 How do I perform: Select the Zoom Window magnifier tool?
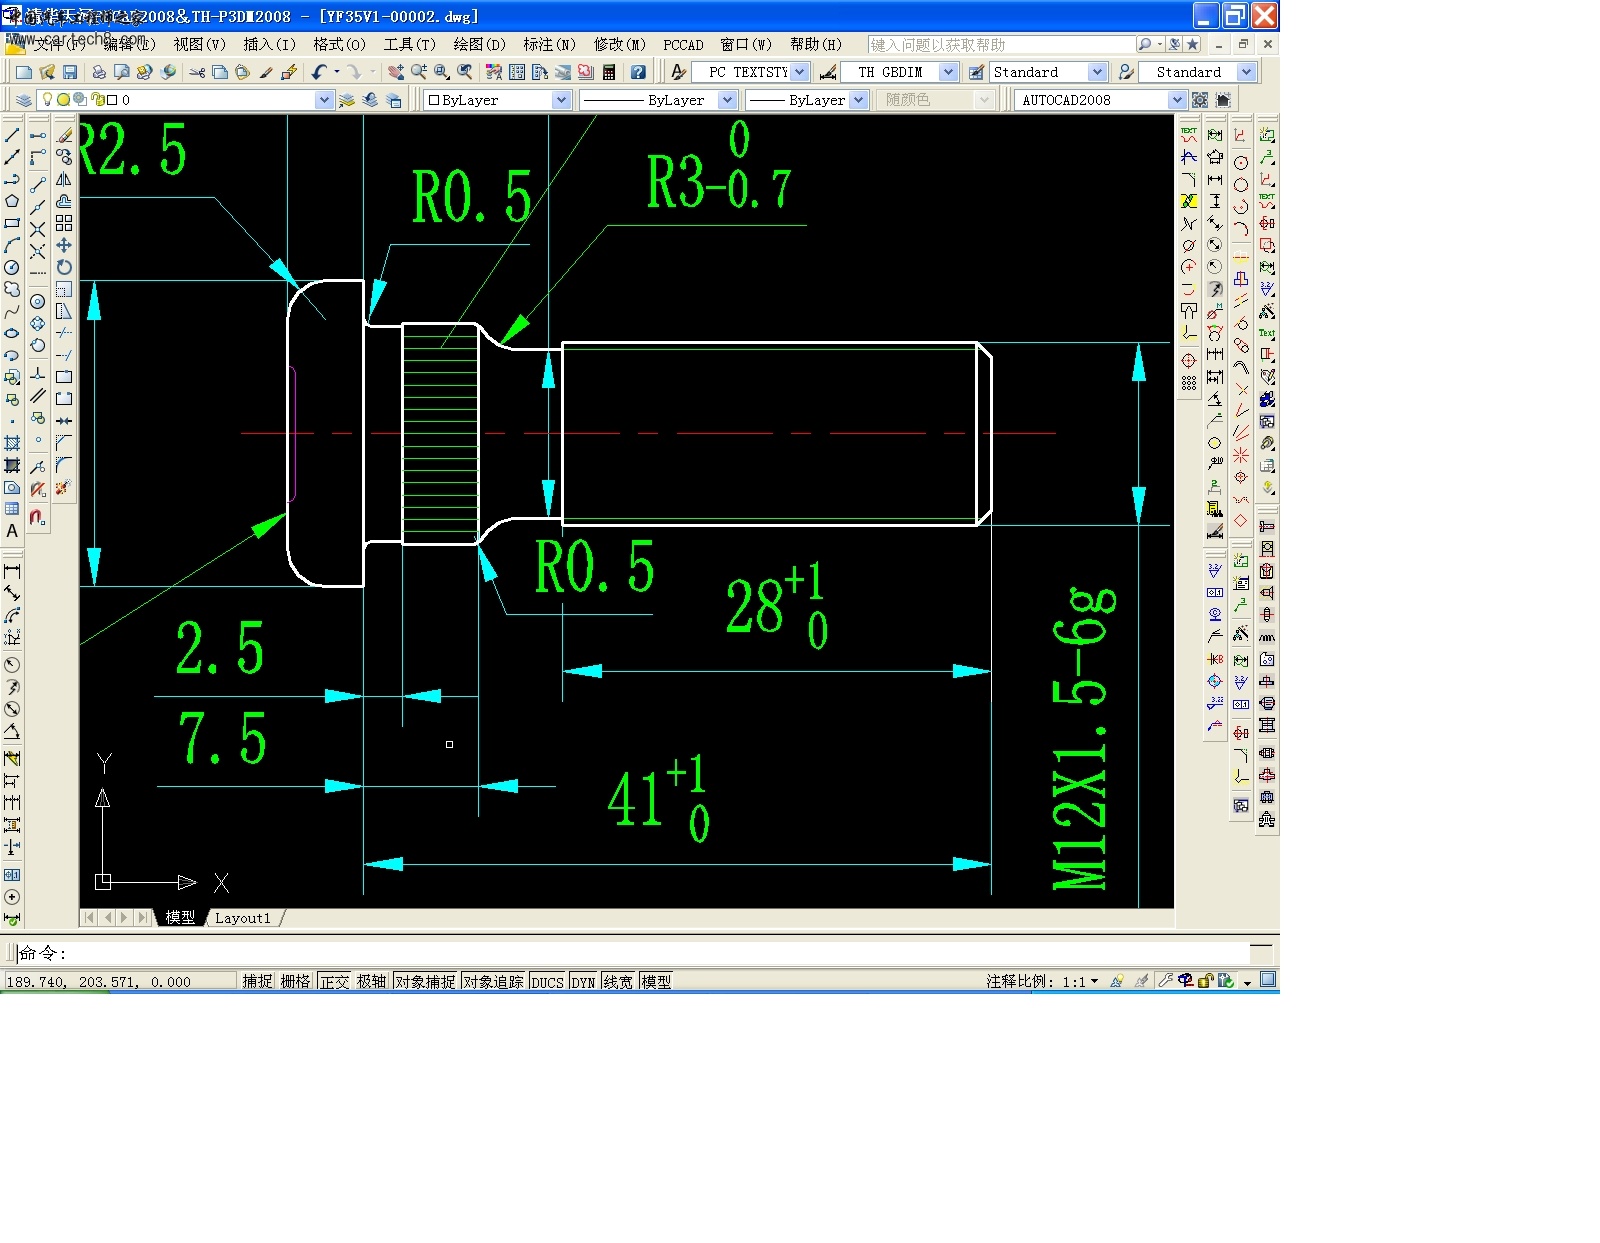[x=442, y=72]
